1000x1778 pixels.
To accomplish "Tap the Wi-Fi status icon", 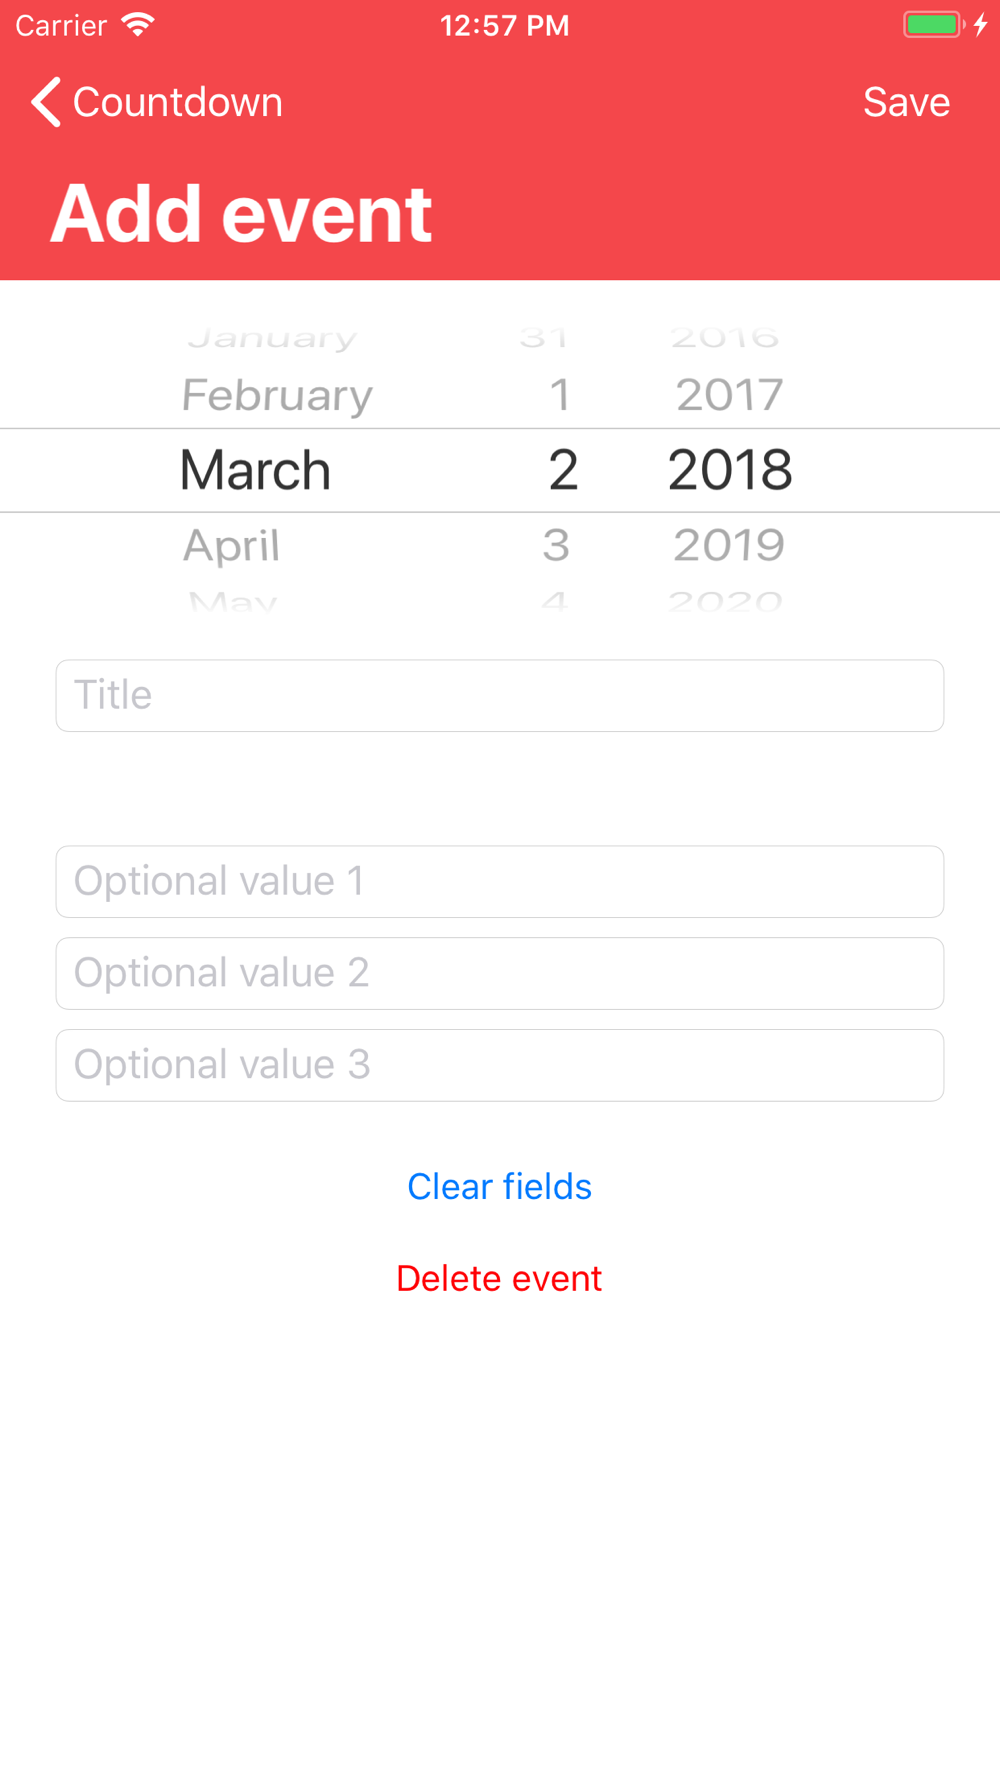I will pos(138,25).
